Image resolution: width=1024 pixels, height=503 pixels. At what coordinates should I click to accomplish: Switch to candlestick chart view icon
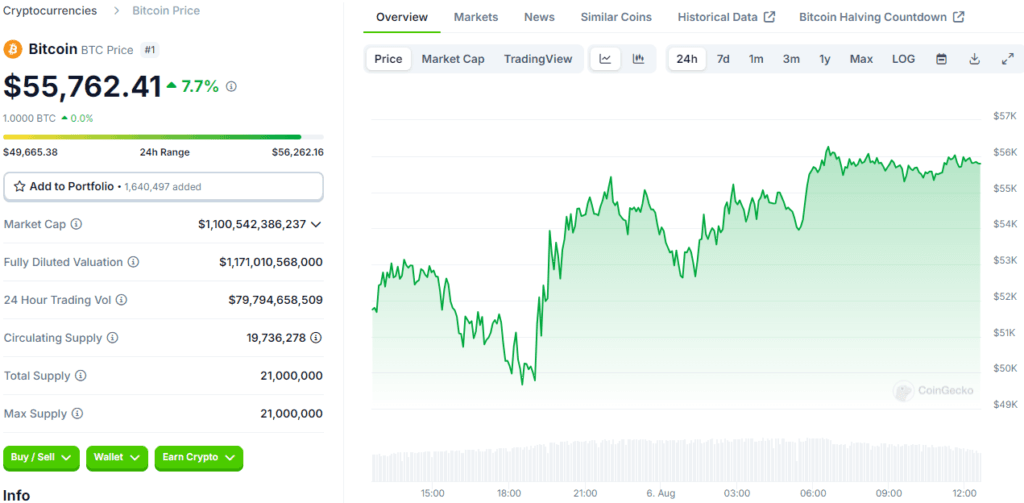638,59
